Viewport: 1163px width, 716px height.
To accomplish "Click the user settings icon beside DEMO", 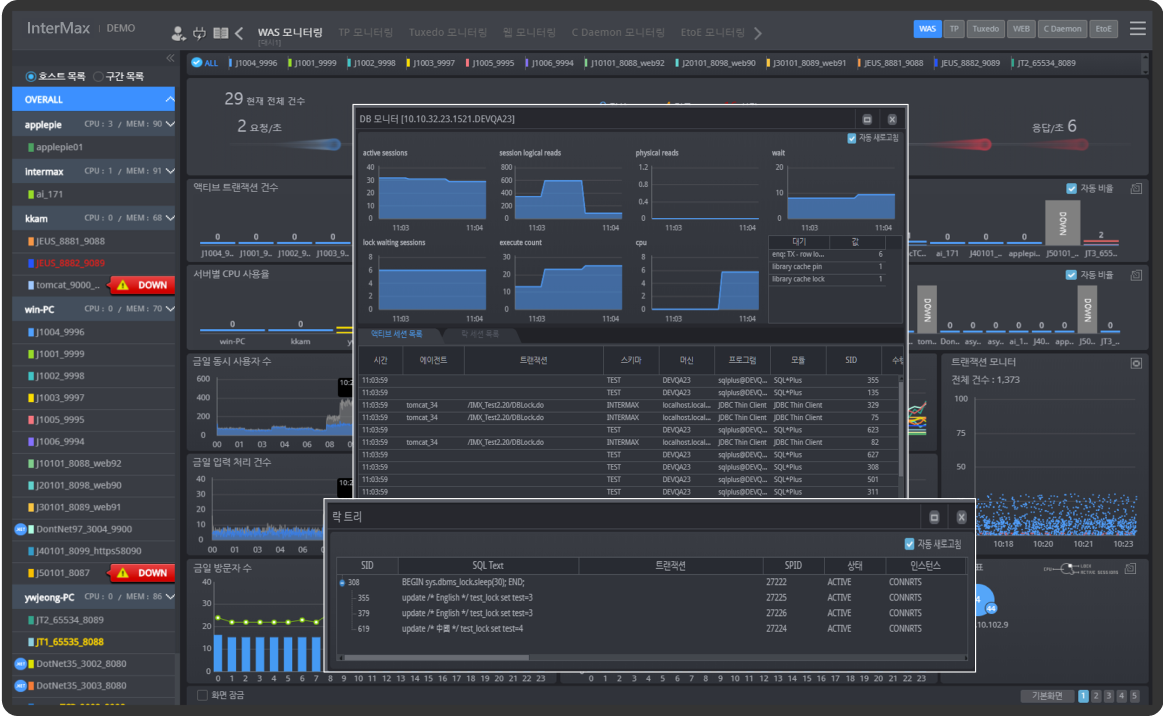I will [x=178, y=33].
